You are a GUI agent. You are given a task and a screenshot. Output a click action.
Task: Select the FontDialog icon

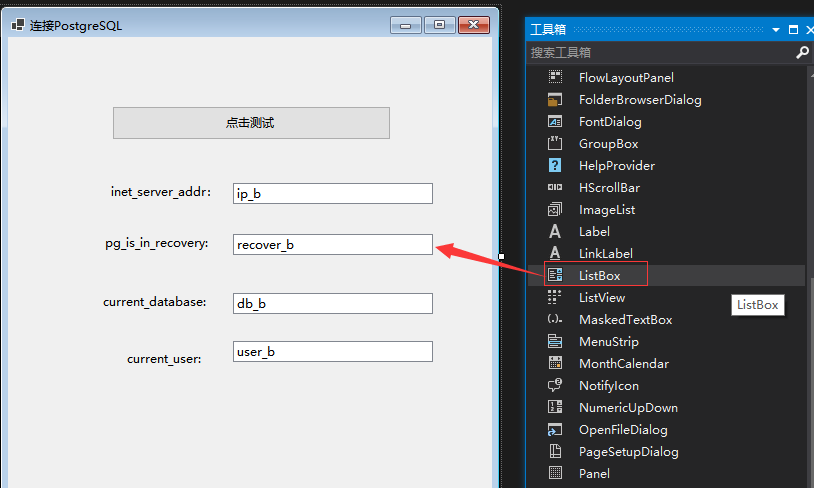click(x=555, y=121)
